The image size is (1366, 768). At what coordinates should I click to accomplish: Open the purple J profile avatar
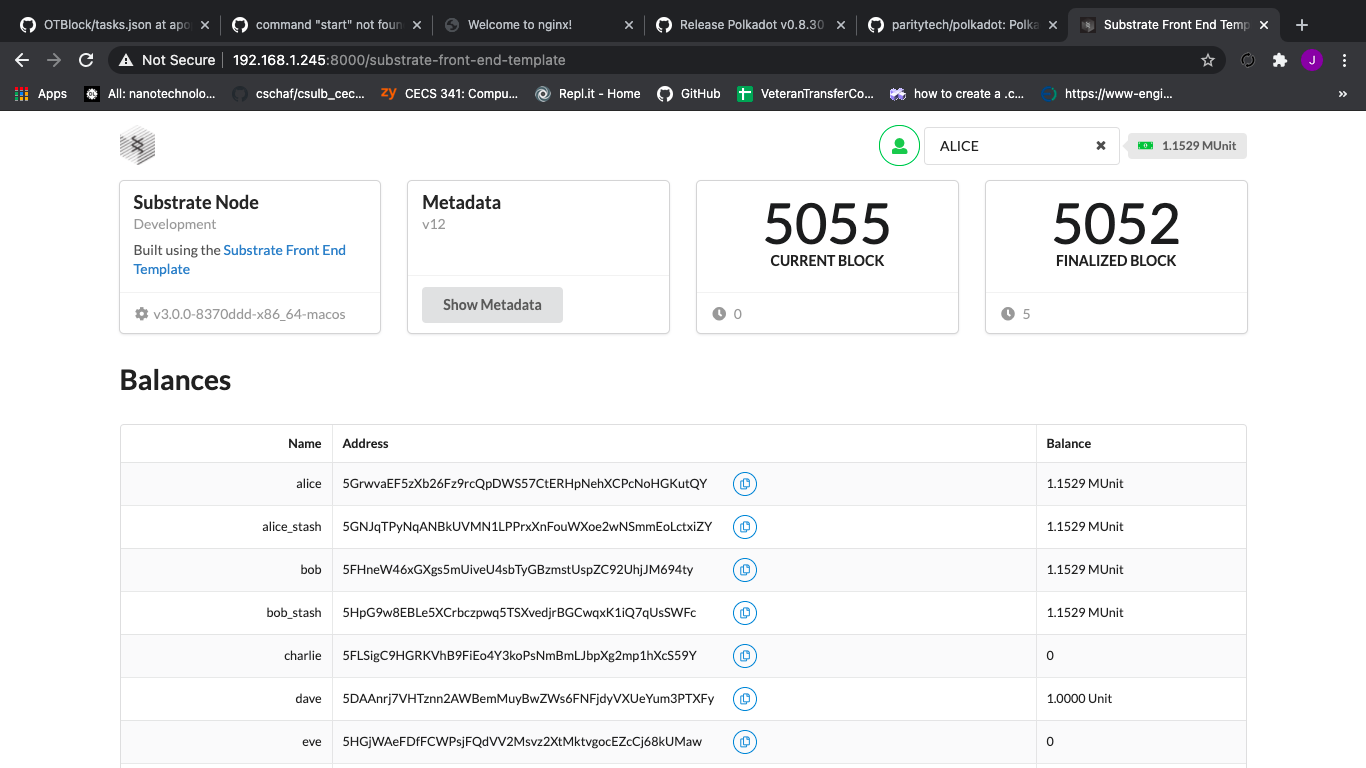1312,60
